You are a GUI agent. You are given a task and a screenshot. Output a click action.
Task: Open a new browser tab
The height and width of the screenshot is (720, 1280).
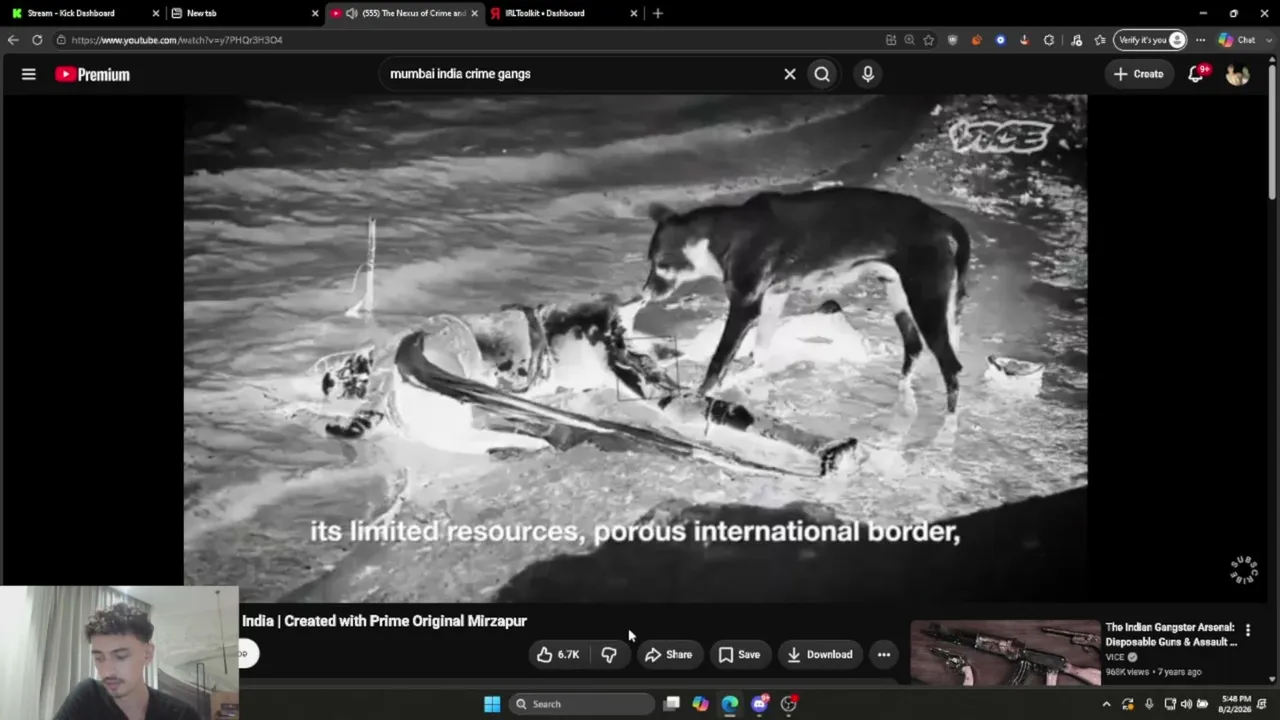[x=657, y=13]
